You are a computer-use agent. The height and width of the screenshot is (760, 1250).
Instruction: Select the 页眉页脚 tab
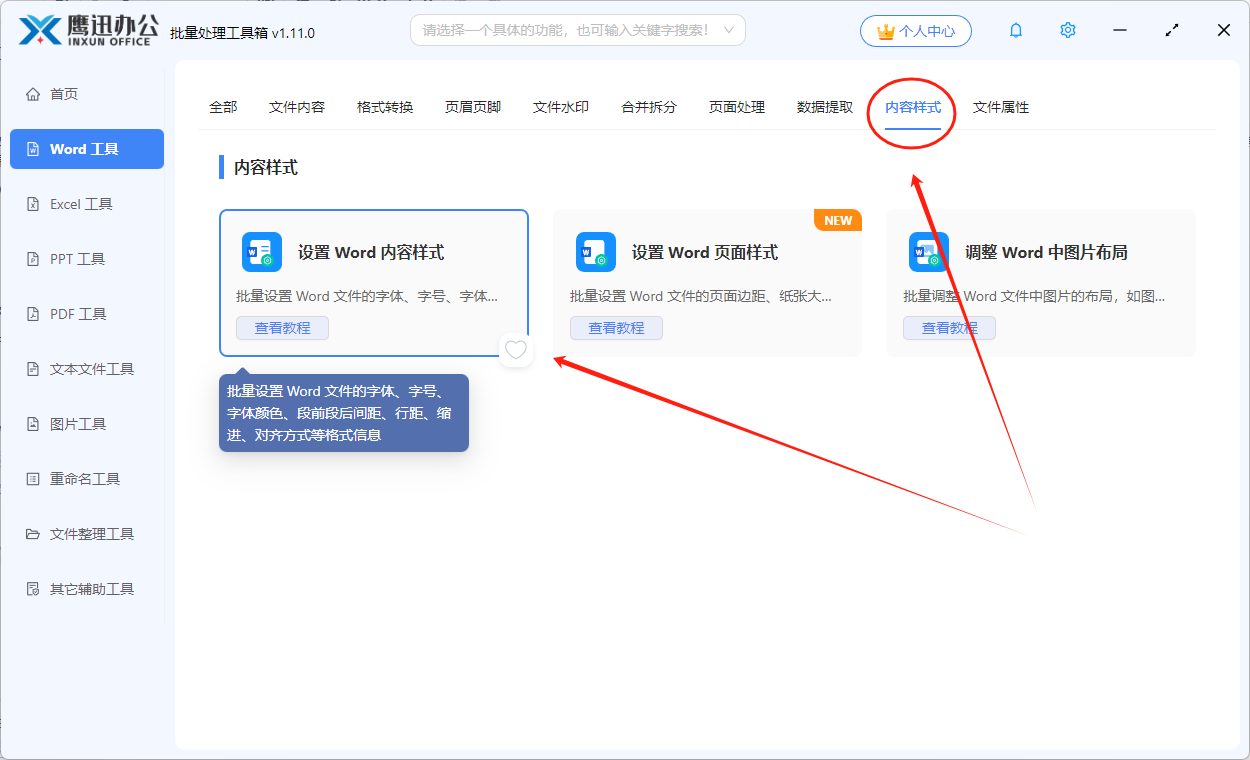[x=473, y=107]
